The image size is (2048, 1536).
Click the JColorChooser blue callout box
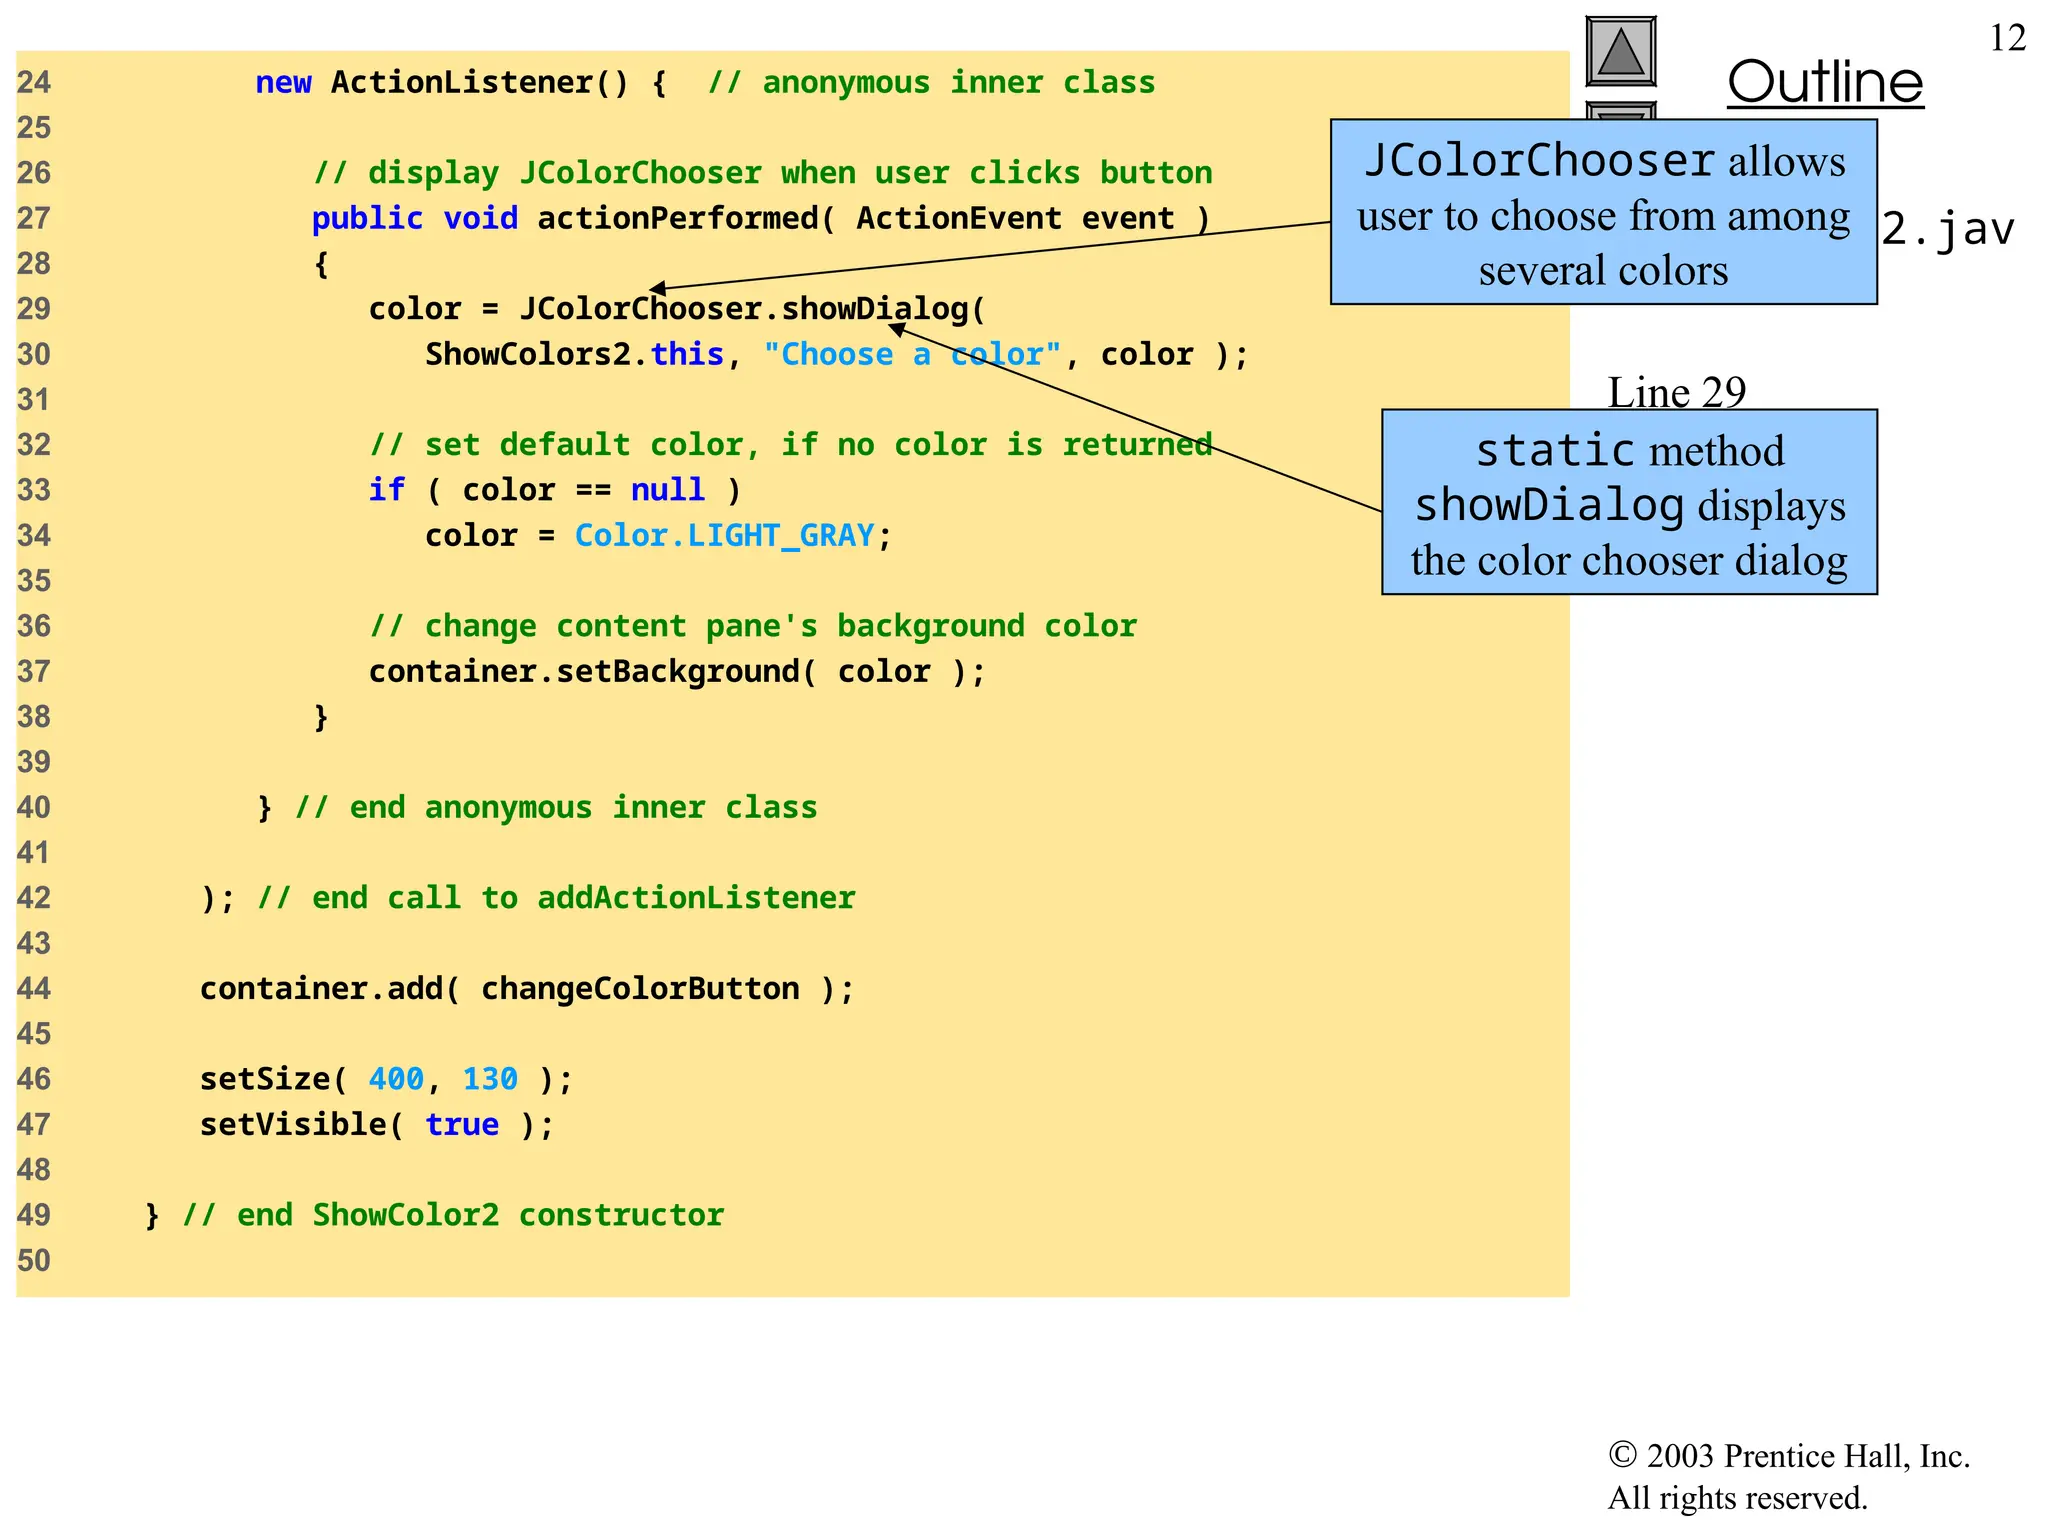point(1603,212)
